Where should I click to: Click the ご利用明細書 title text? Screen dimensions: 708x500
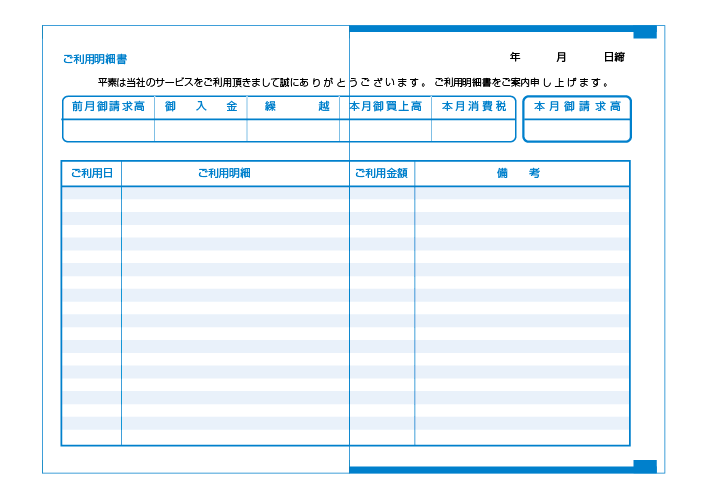click(94, 59)
